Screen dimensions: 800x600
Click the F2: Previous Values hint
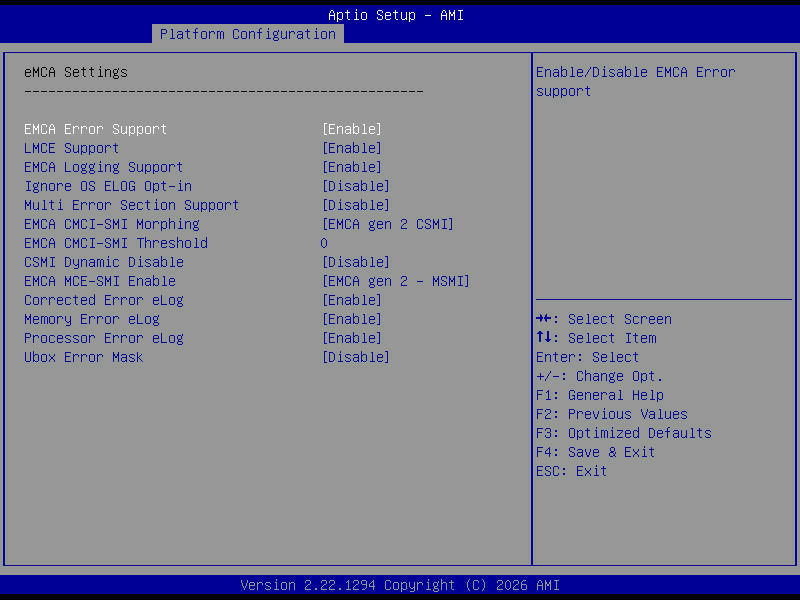(x=612, y=414)
